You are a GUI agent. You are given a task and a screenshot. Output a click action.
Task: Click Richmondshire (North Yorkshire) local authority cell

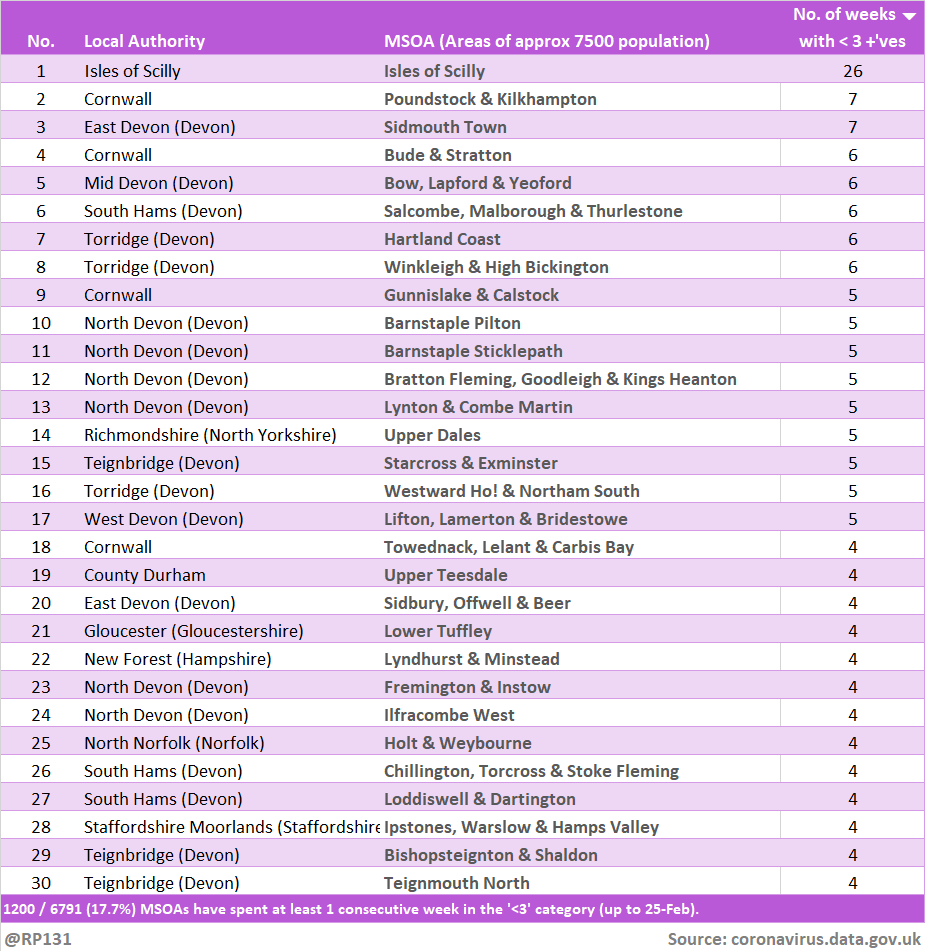pos(210,435)
